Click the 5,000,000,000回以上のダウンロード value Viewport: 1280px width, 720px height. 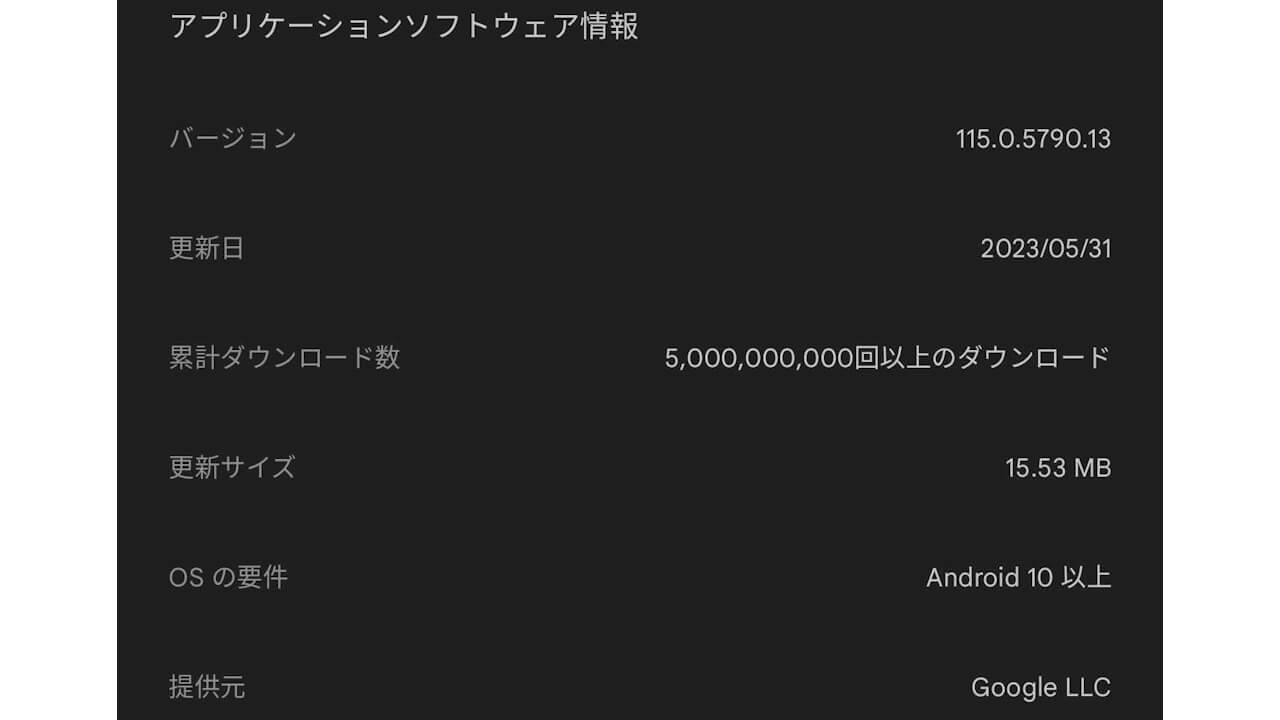pos(888,358)
